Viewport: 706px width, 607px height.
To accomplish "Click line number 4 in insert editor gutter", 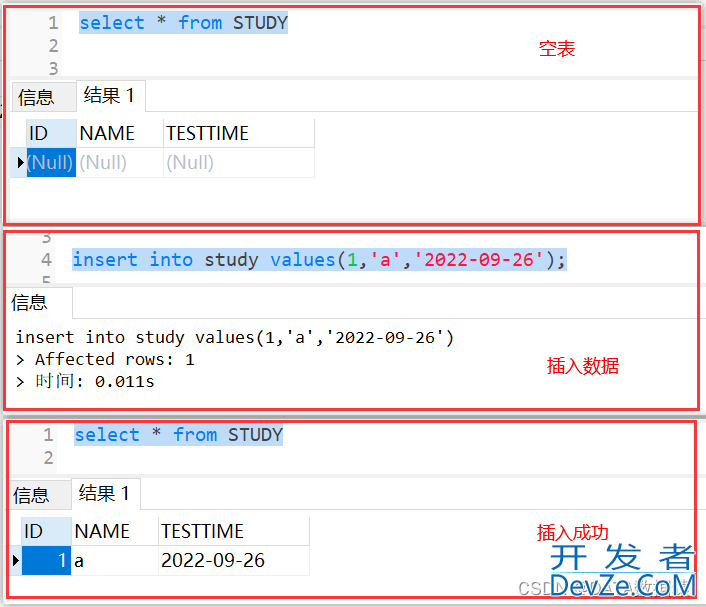I will (x=46, y=260).
